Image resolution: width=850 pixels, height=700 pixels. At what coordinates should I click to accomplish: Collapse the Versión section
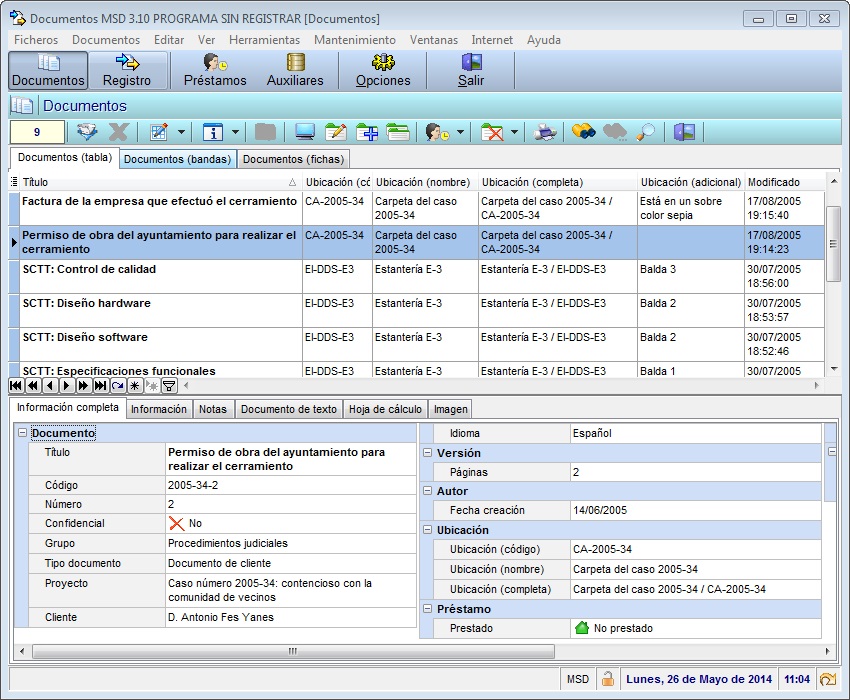point(427,452)
